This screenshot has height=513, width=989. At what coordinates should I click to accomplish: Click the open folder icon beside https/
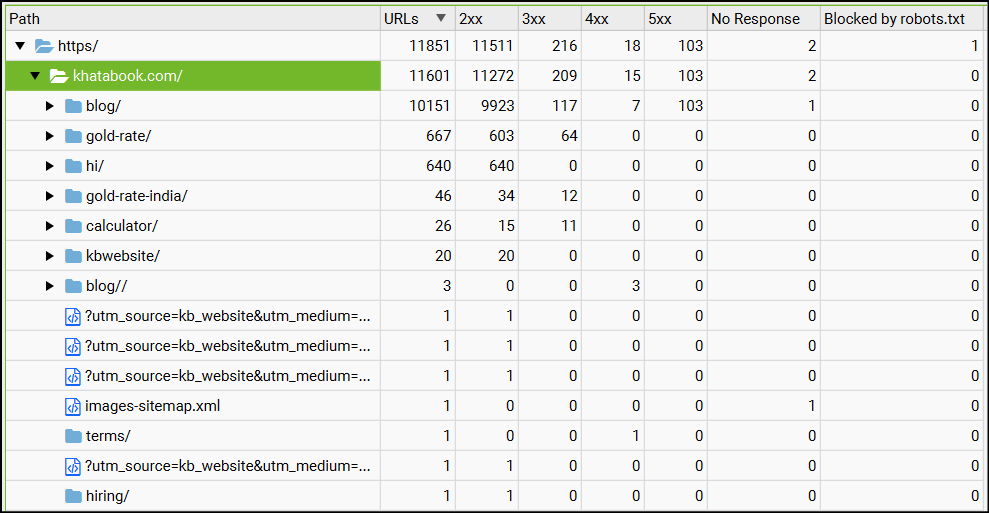[x=44, y=46]
